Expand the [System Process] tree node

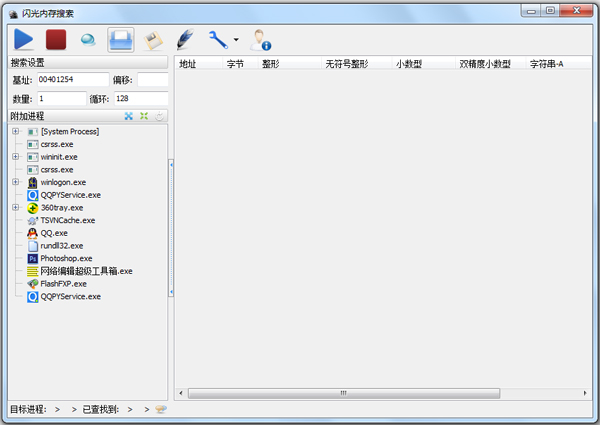coord(15,132)
